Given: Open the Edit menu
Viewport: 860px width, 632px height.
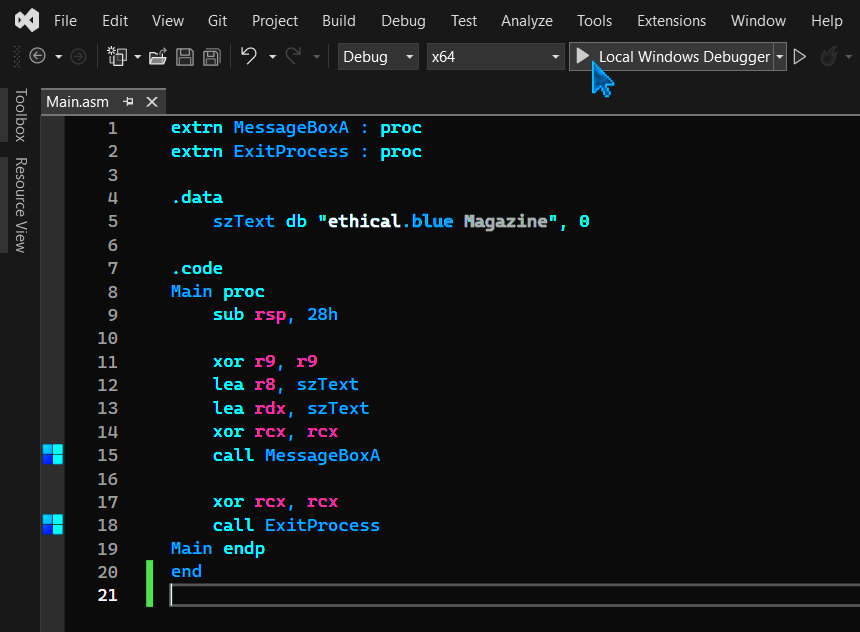Looking at the screenshot, I should coord(115,21).
